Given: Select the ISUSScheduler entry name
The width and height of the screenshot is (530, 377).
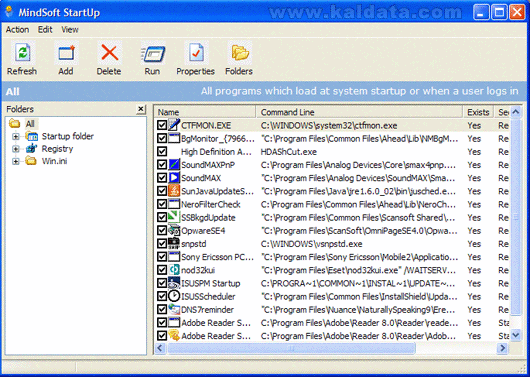Looking at the screenshot, I should 208,297.
